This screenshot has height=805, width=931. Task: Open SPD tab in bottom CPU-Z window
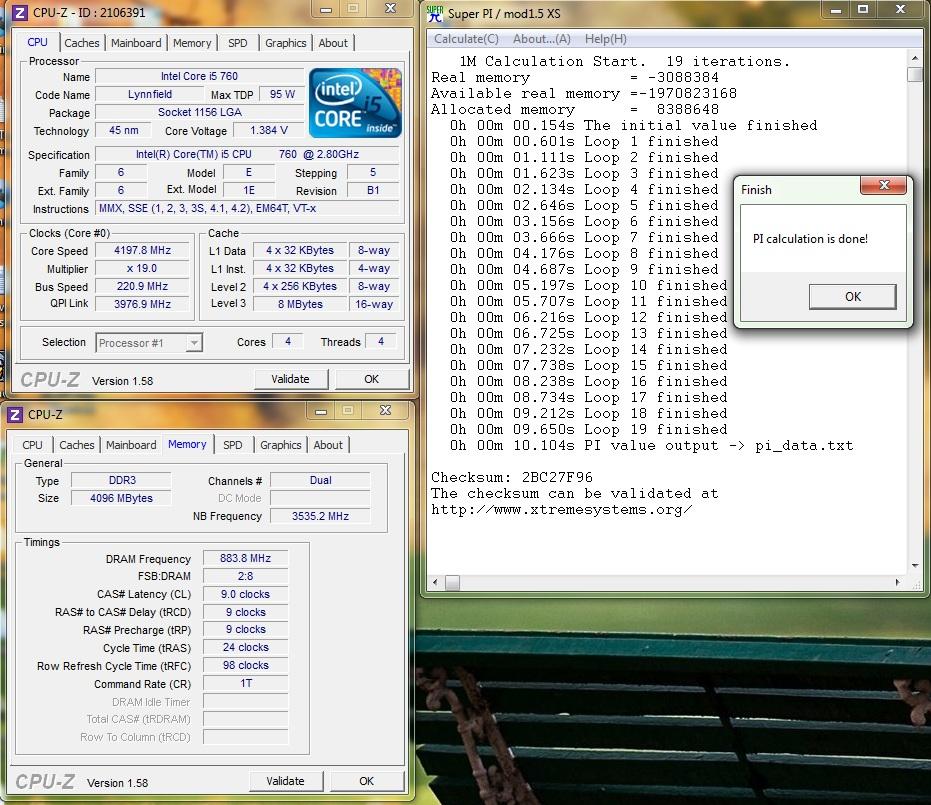coord(233,445)
